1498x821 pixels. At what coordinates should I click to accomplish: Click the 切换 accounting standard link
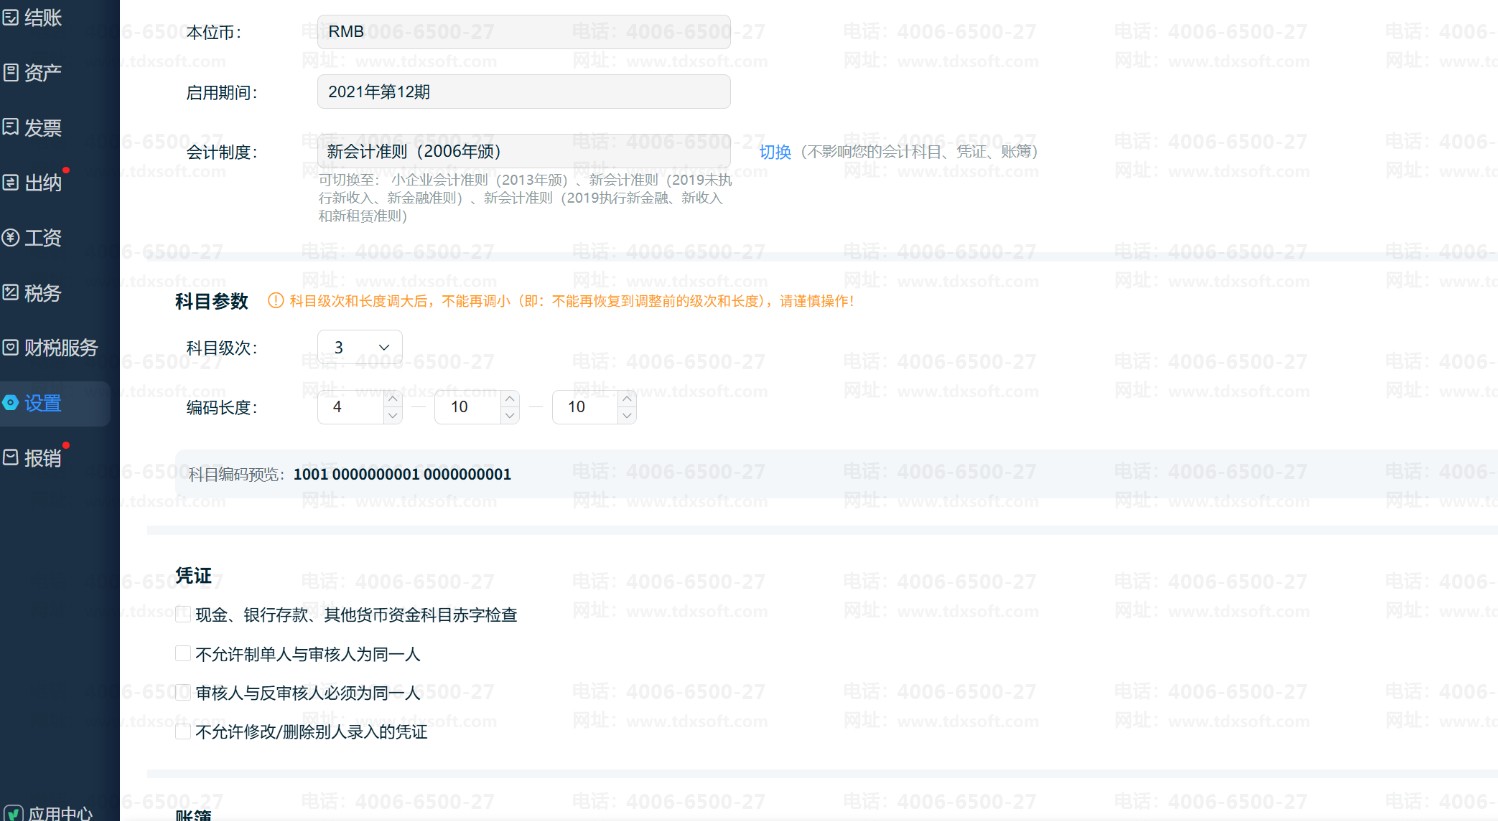[x=775, y=152]
